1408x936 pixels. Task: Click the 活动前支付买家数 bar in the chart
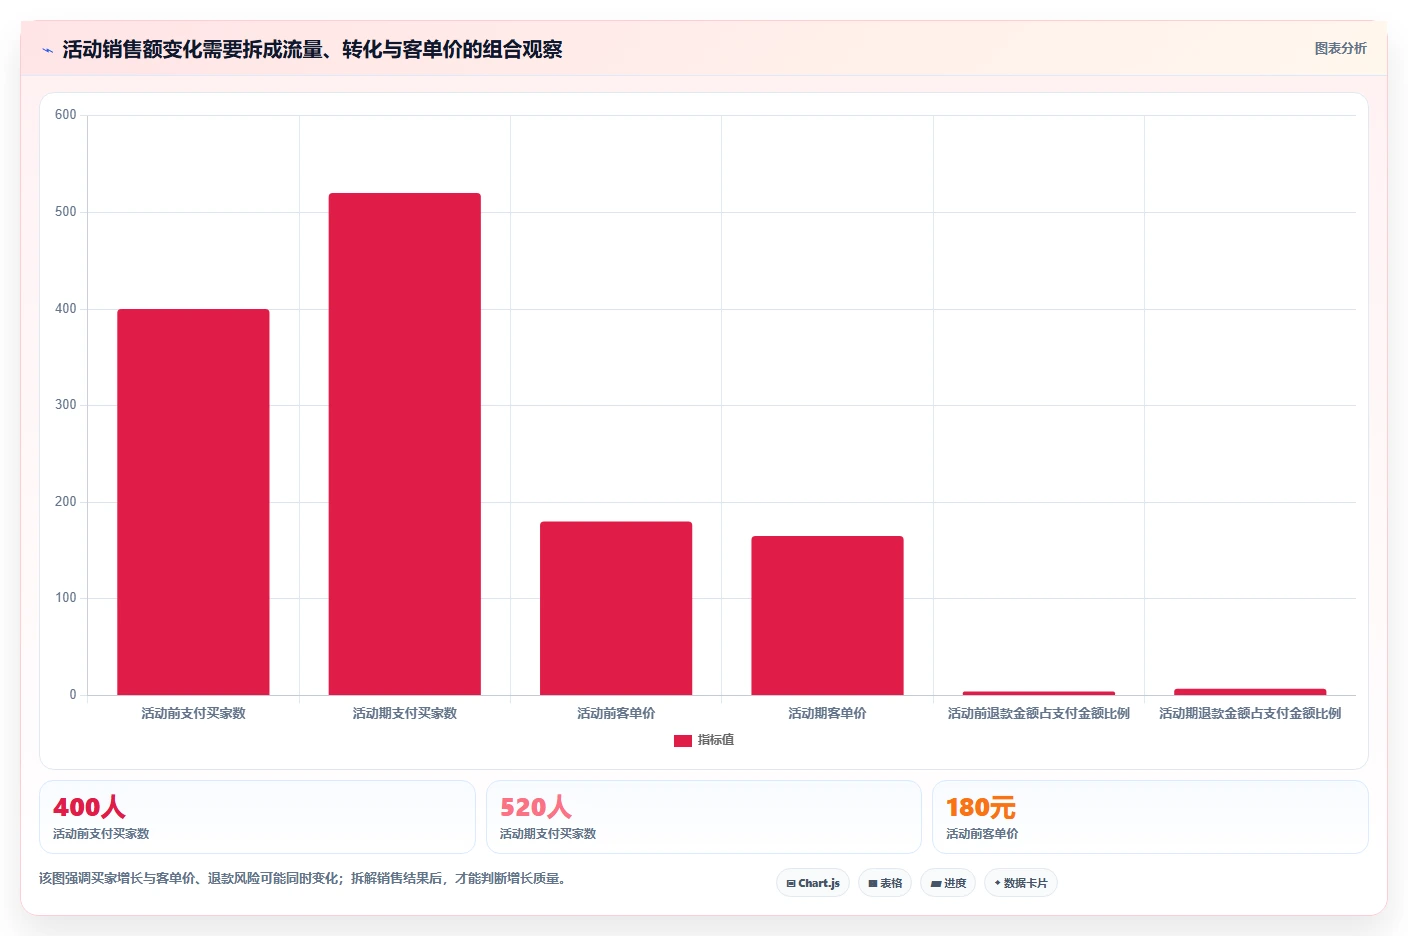click(193, 502)
